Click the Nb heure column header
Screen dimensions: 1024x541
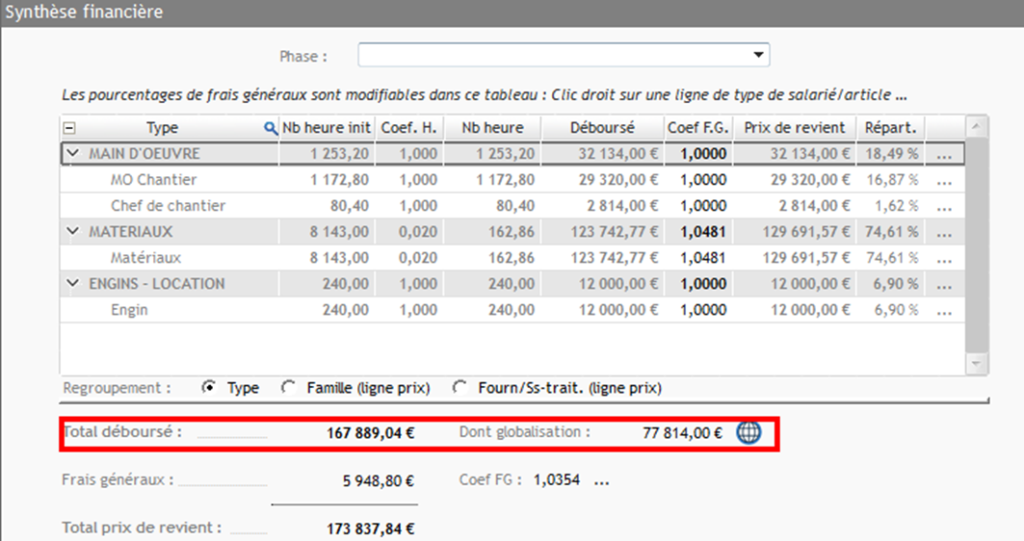pyautogui.click(x=492, y=127)
